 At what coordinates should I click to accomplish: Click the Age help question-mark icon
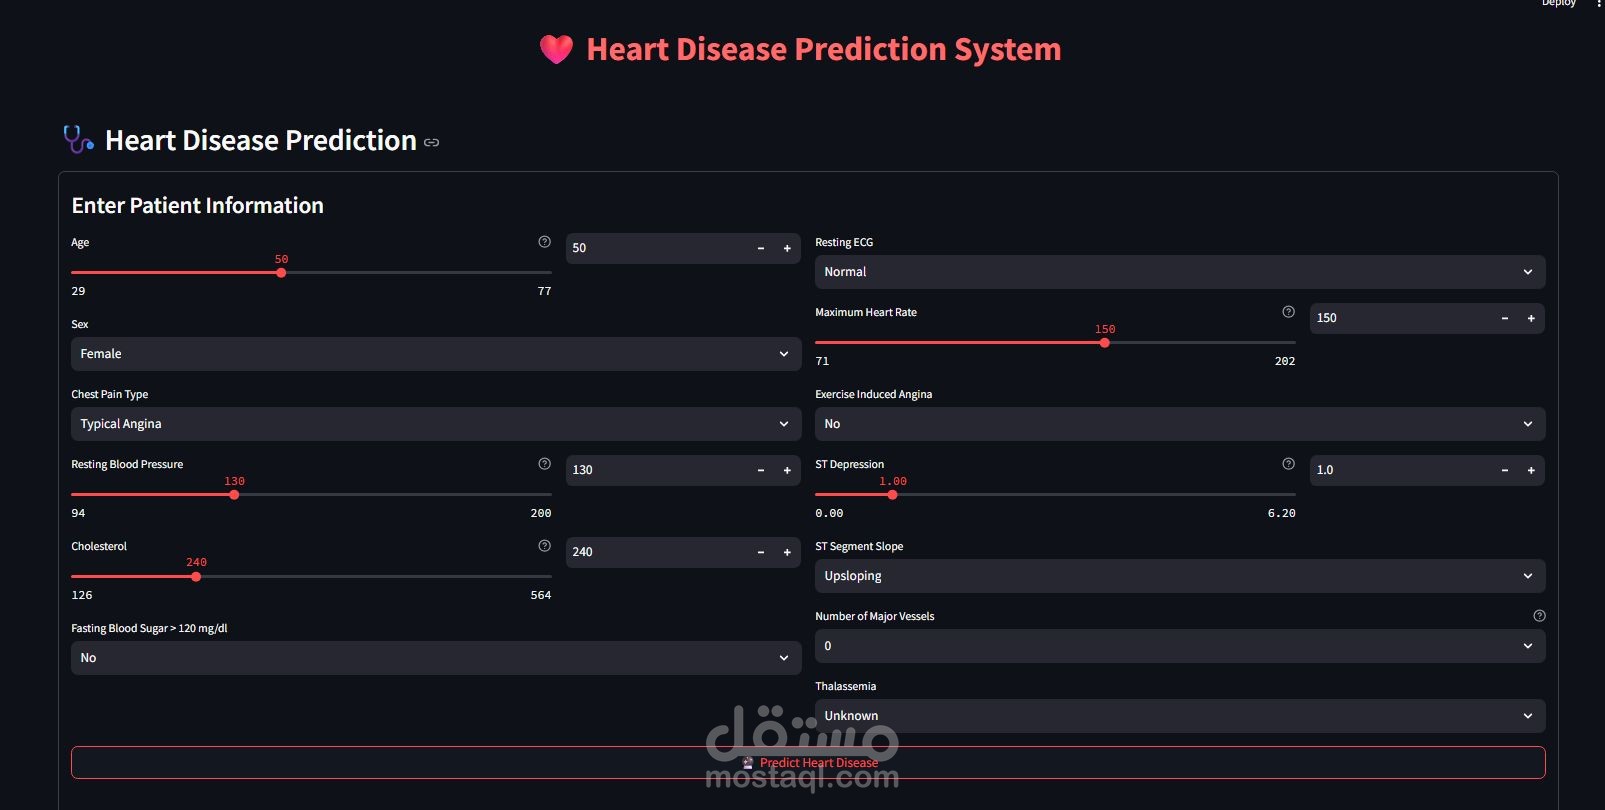click(544, 242)
